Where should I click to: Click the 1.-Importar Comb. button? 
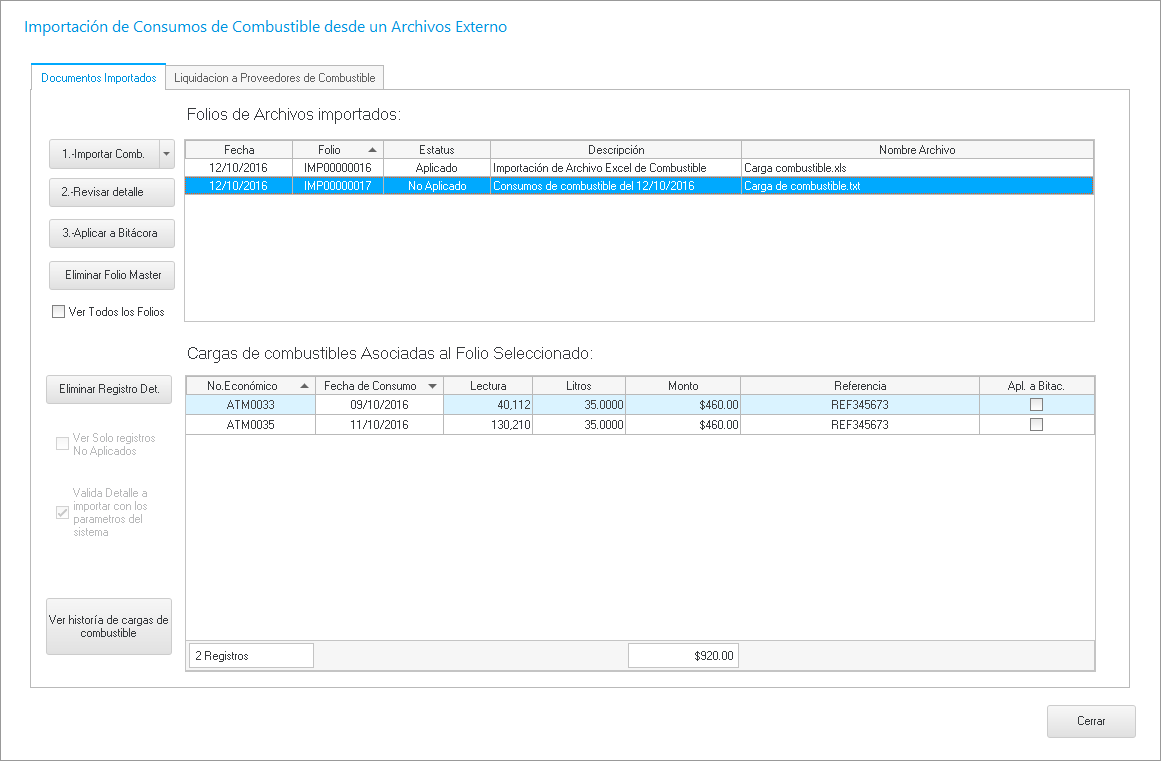(x=103, y=154)
